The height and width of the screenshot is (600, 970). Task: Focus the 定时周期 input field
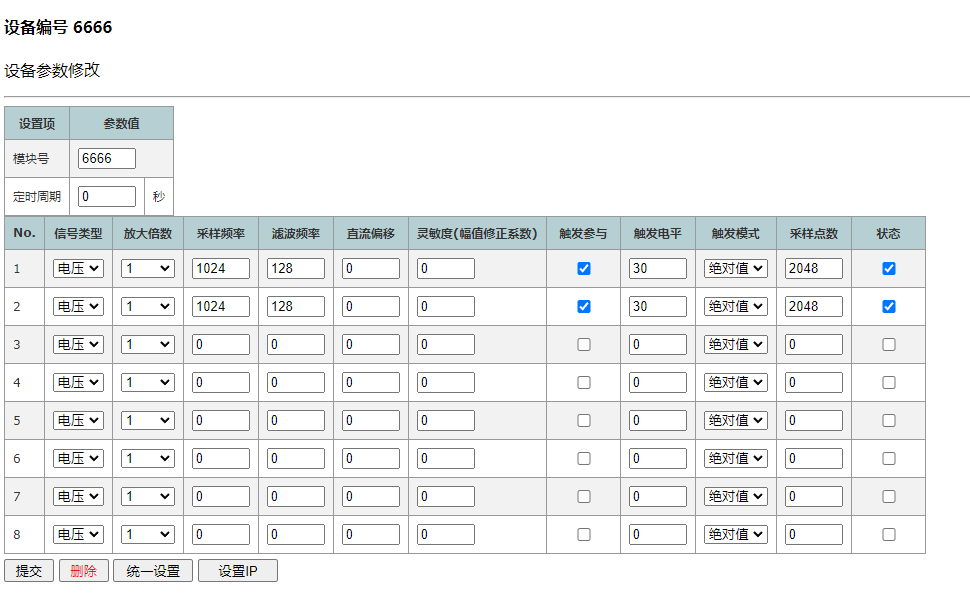pos(107,197)
